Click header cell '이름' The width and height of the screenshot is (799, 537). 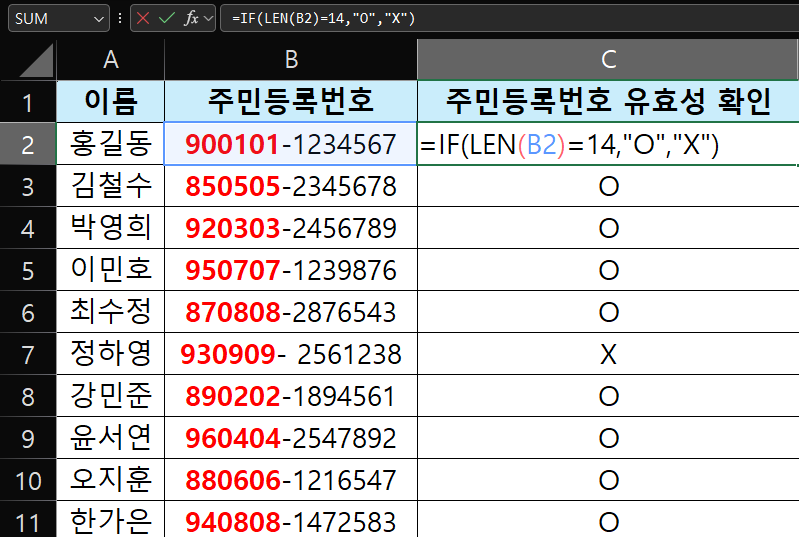tap(111, 101)
